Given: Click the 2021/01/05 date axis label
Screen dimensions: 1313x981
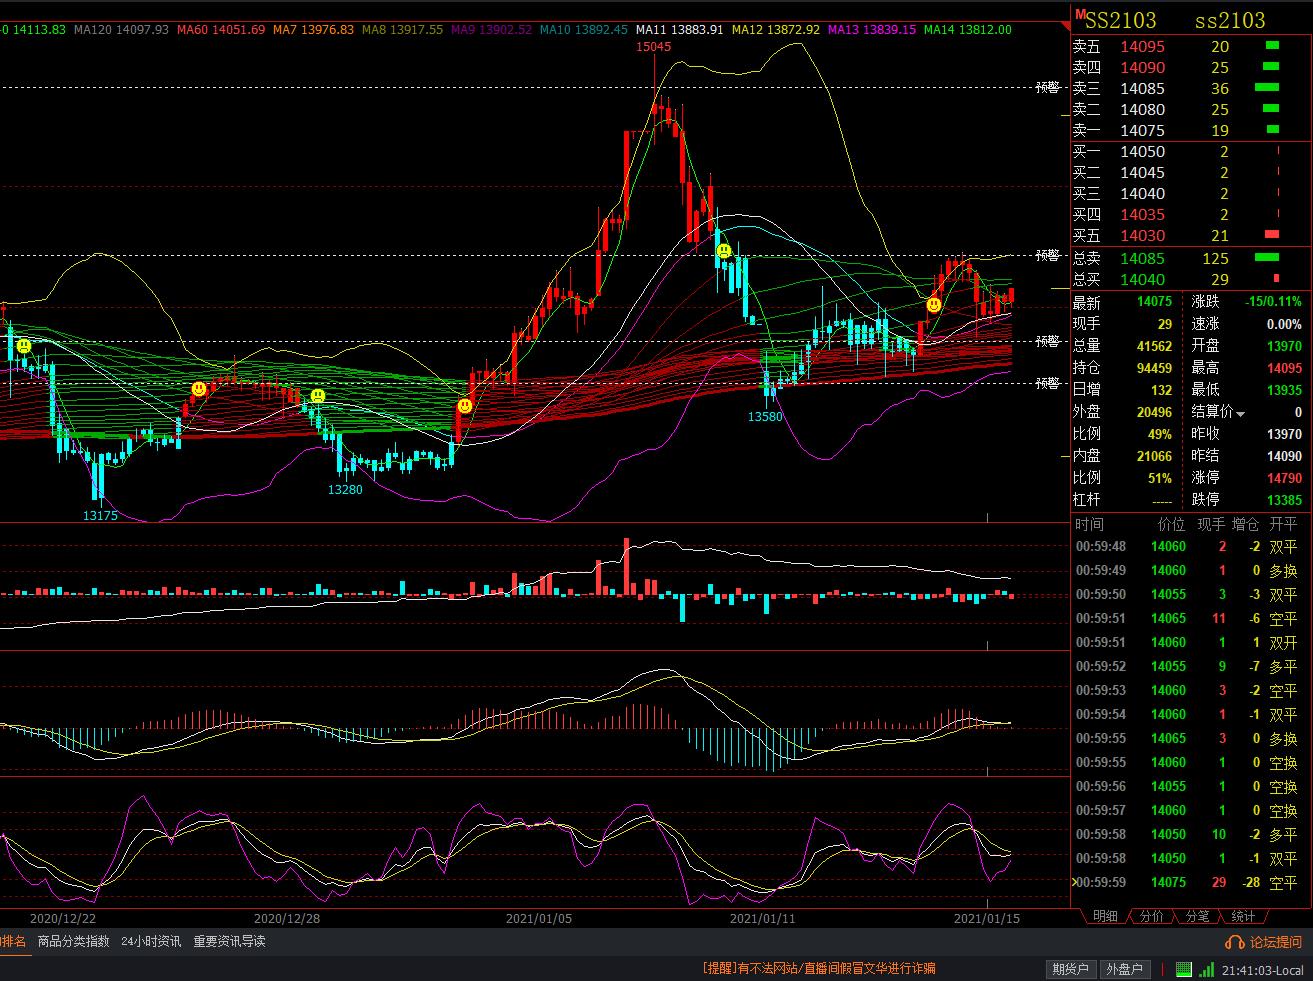Looking at the screenshot, I should tap(539, 918).
